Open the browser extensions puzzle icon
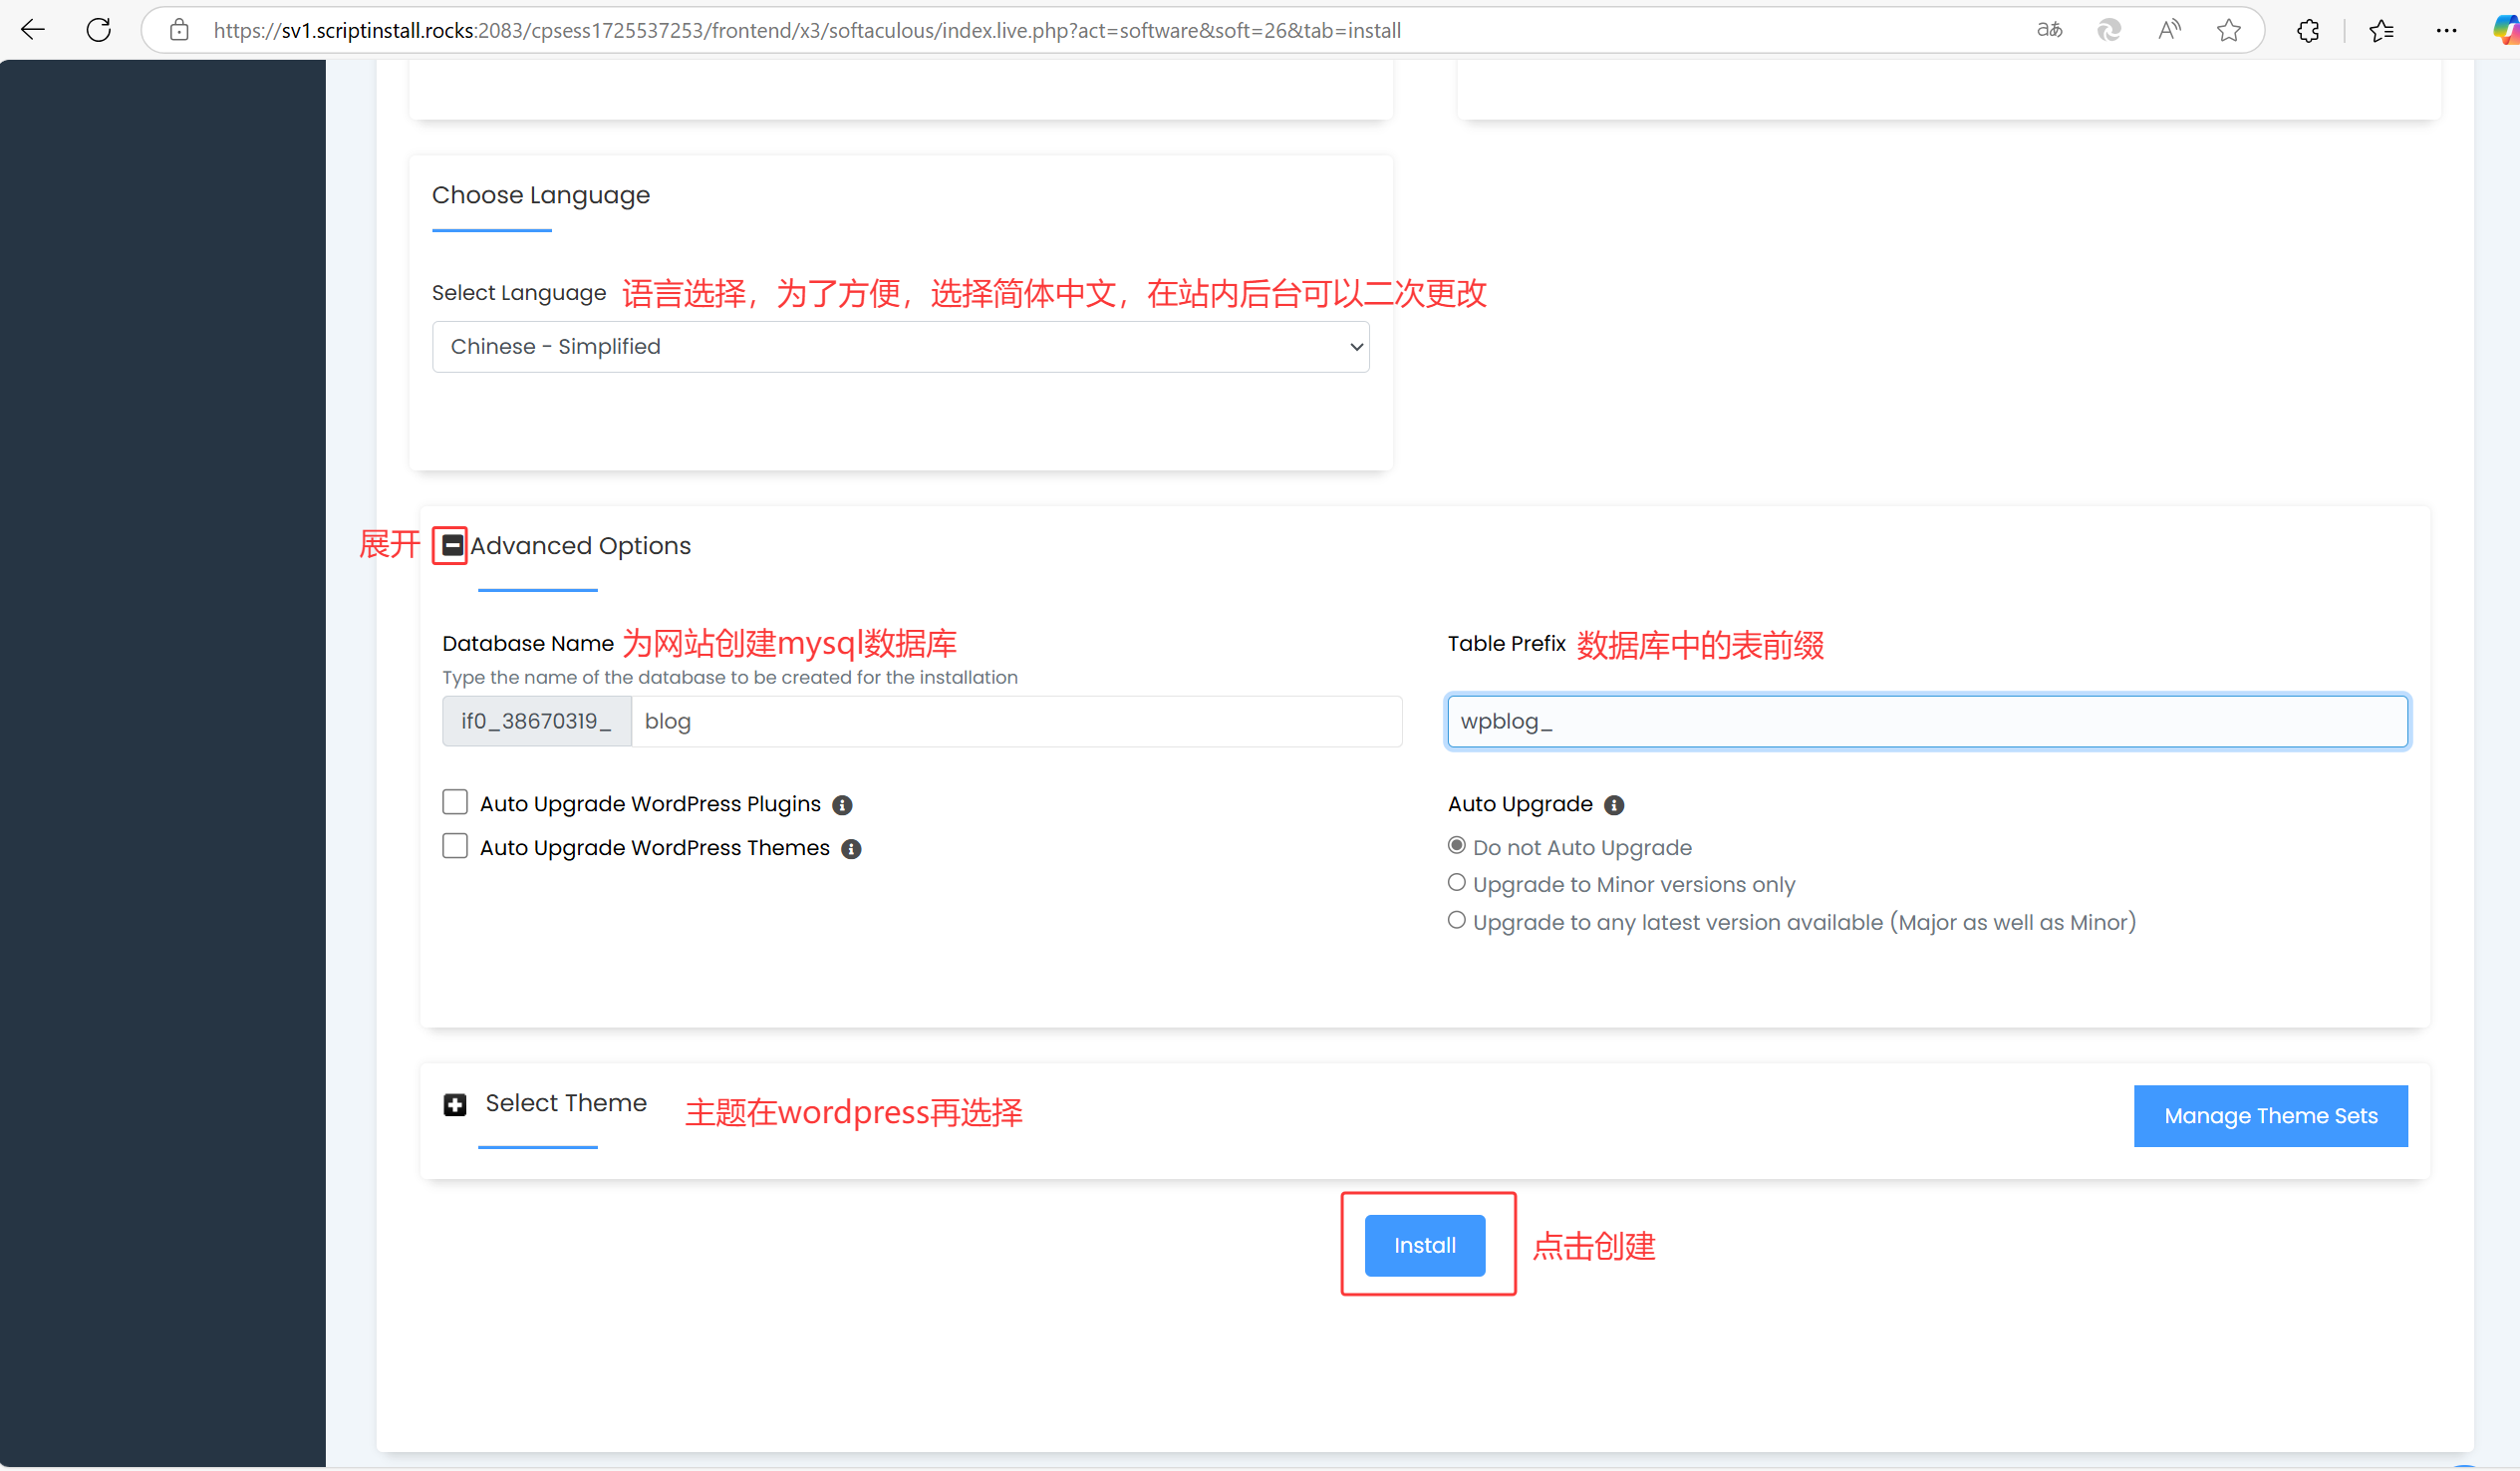2520x1471 pixels. click(x=2307, y=30)
